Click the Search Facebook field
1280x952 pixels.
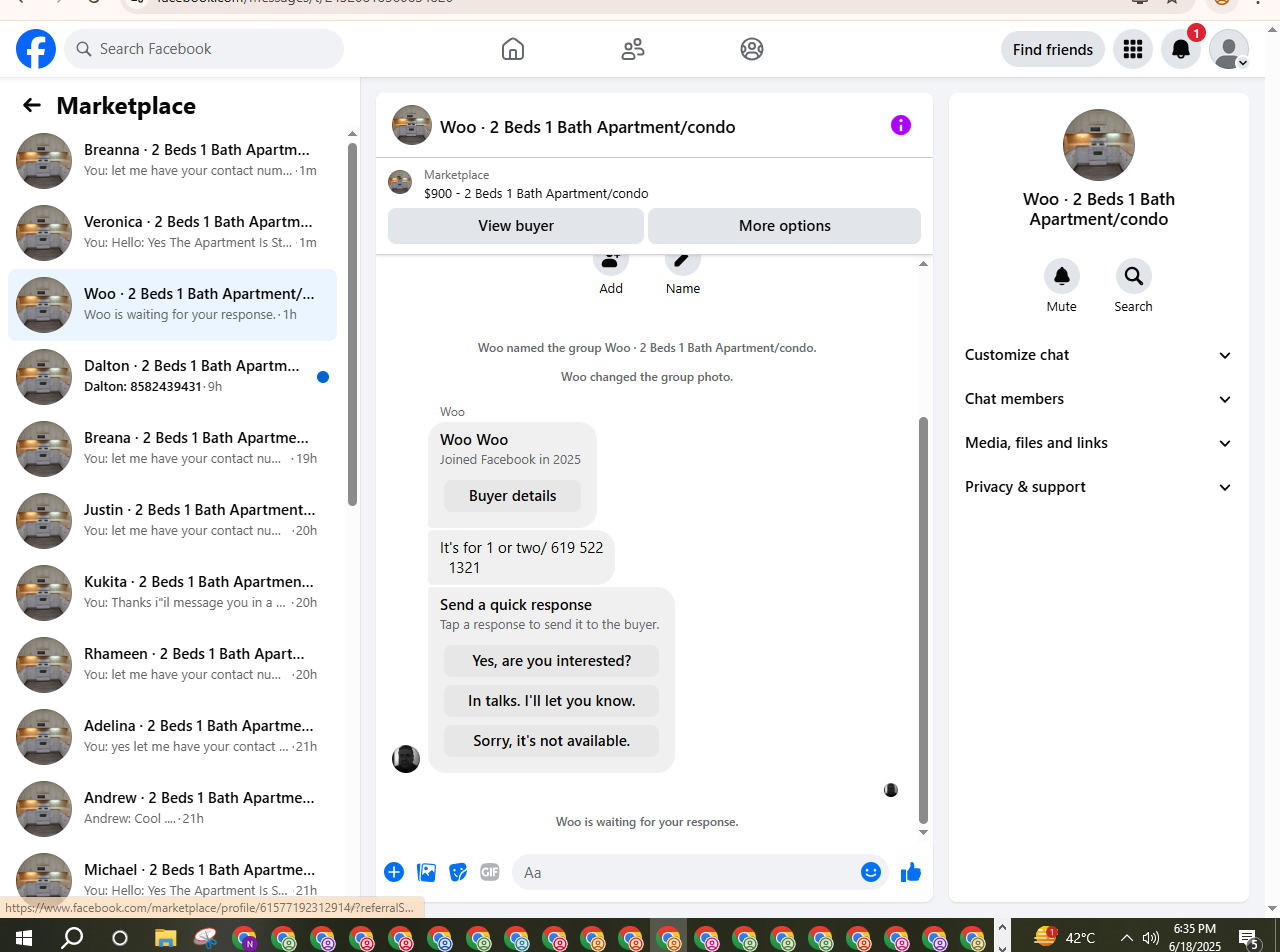tap(204, 49)
